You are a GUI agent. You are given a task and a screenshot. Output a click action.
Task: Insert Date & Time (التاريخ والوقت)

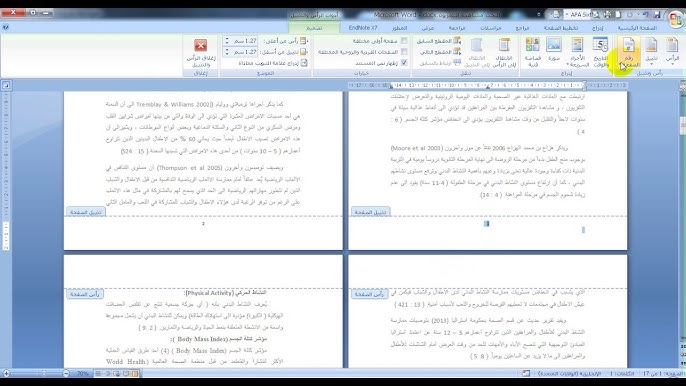coord(601,52)
